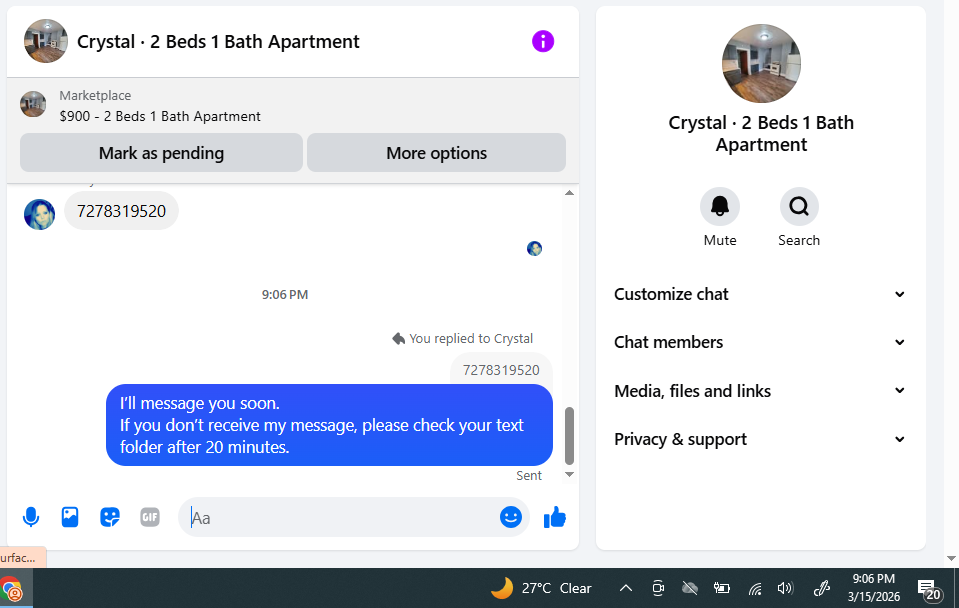
Task: Open Chrome from the taskbar
Action: pyautogui.click(x=12, y=590)
